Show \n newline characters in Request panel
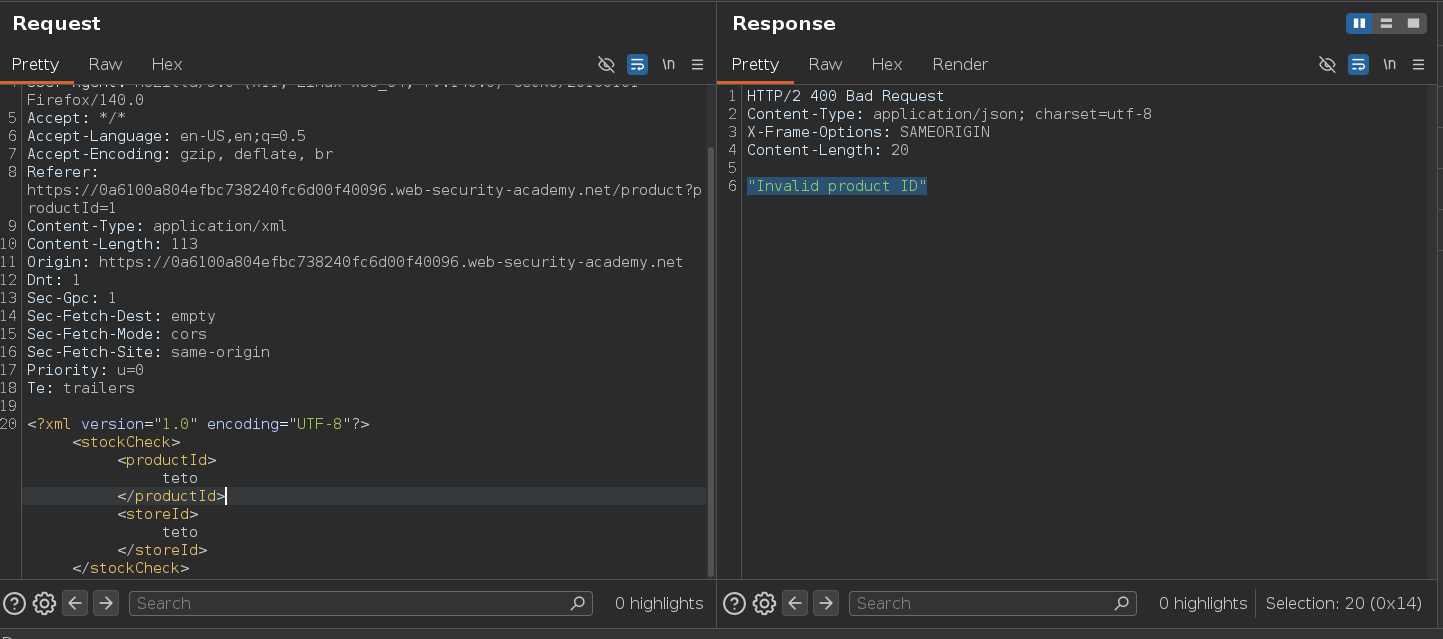The image size is (1443, 639). pos(668,64)
